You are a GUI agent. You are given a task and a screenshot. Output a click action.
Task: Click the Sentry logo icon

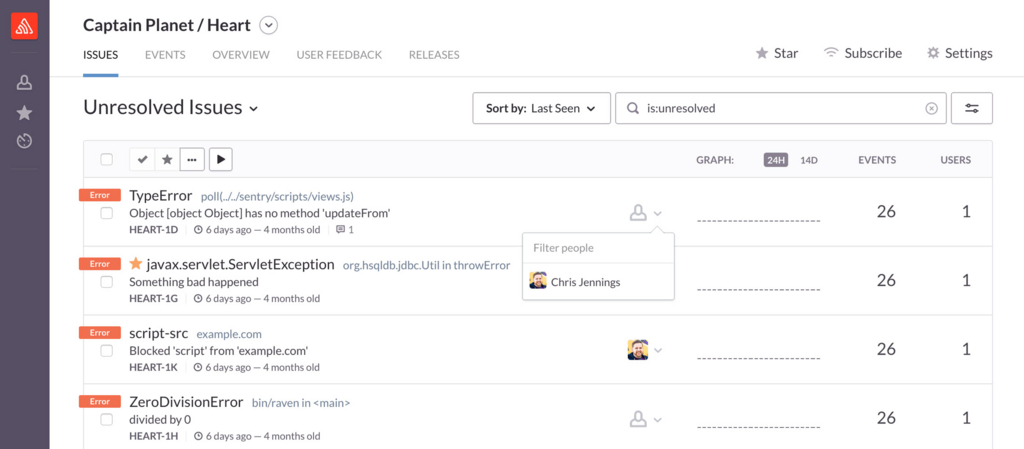(x=24, y=26)
